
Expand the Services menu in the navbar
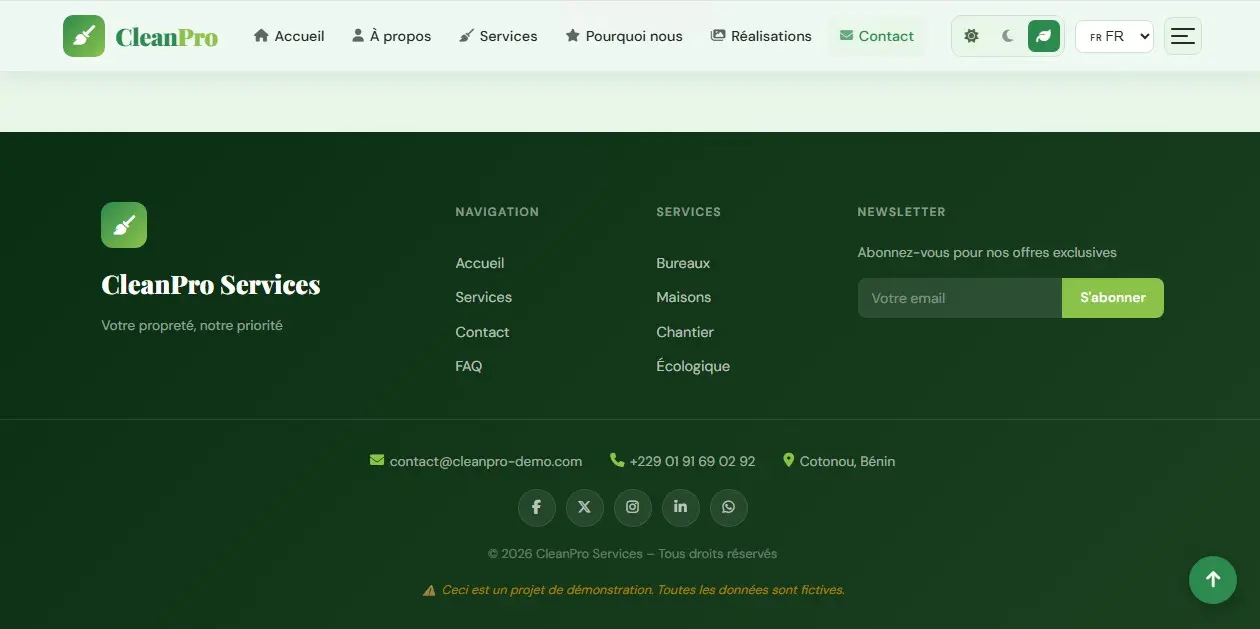[498, 35]
